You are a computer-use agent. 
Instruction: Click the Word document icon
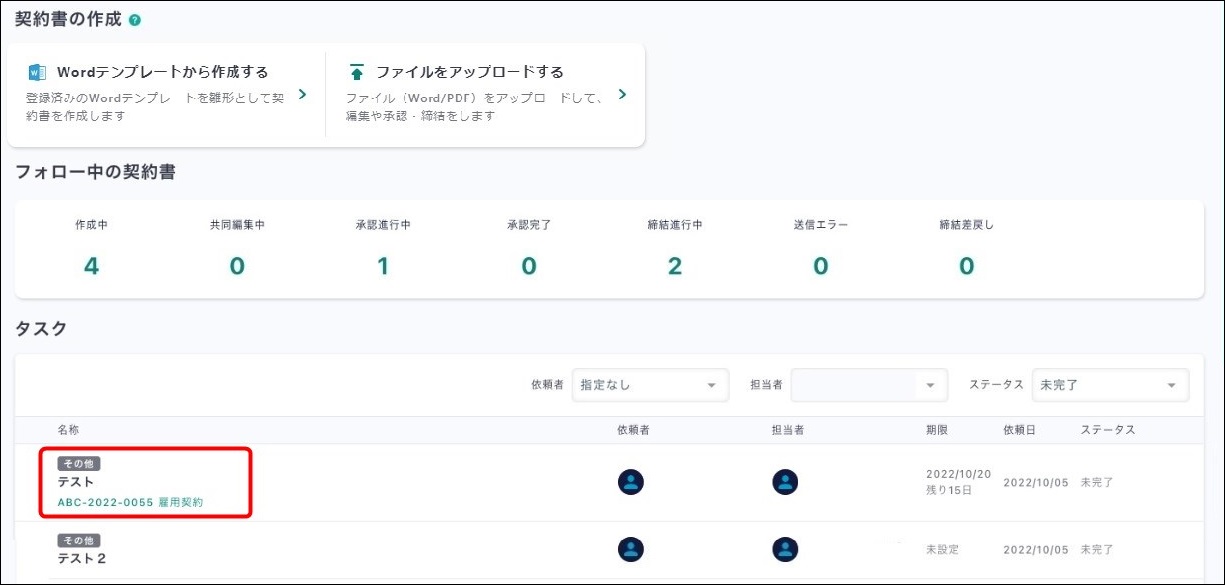point(37,72)
